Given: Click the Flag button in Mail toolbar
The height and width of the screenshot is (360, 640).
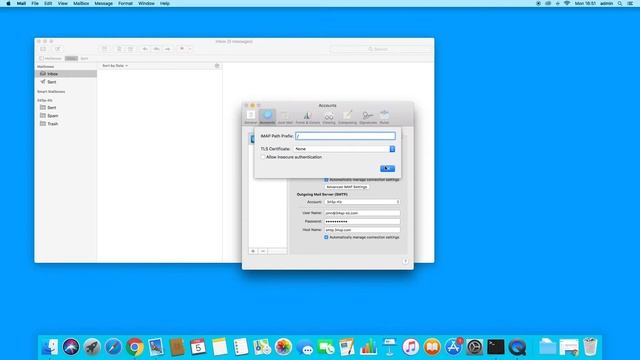Looking at the screenshot, I should click(182, 49).
